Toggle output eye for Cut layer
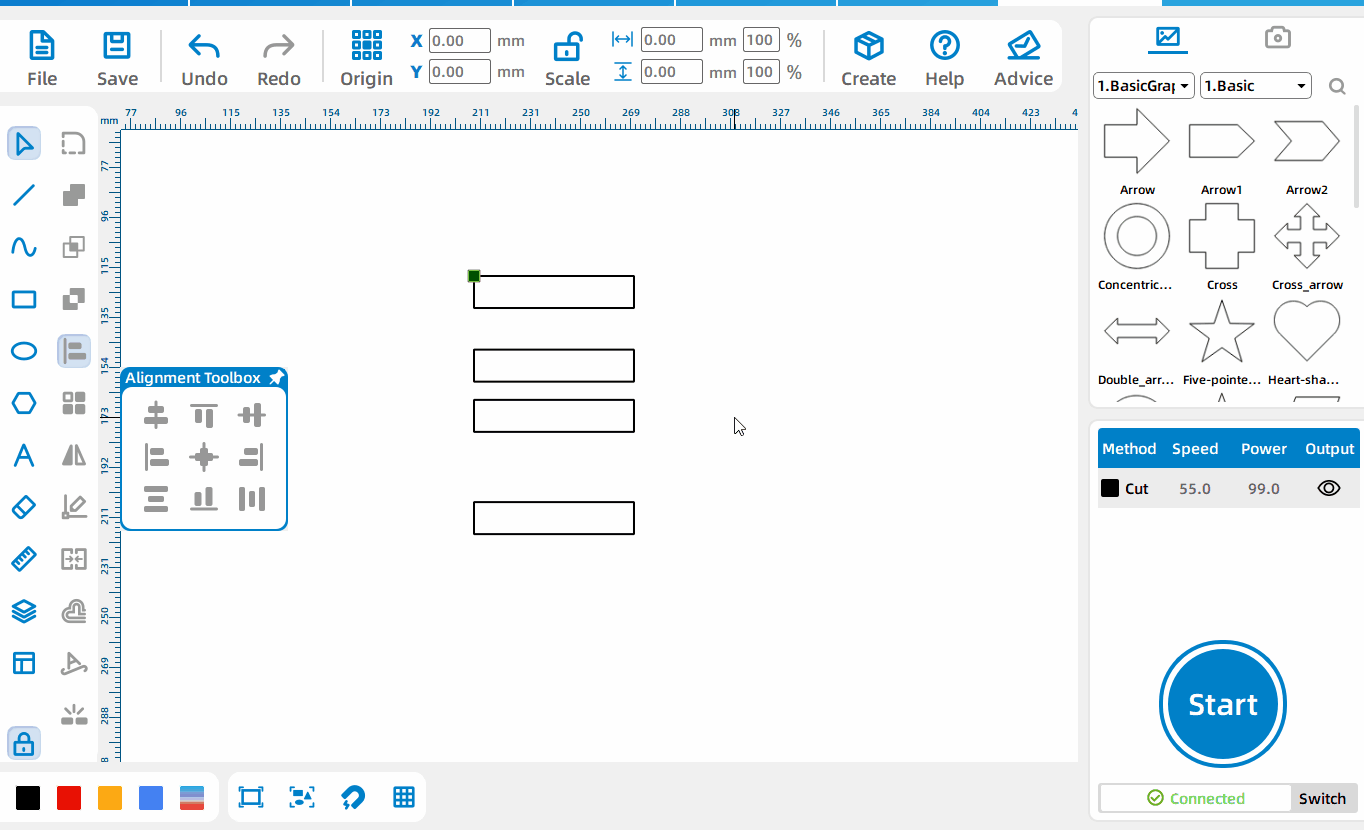 (1328, 488)
